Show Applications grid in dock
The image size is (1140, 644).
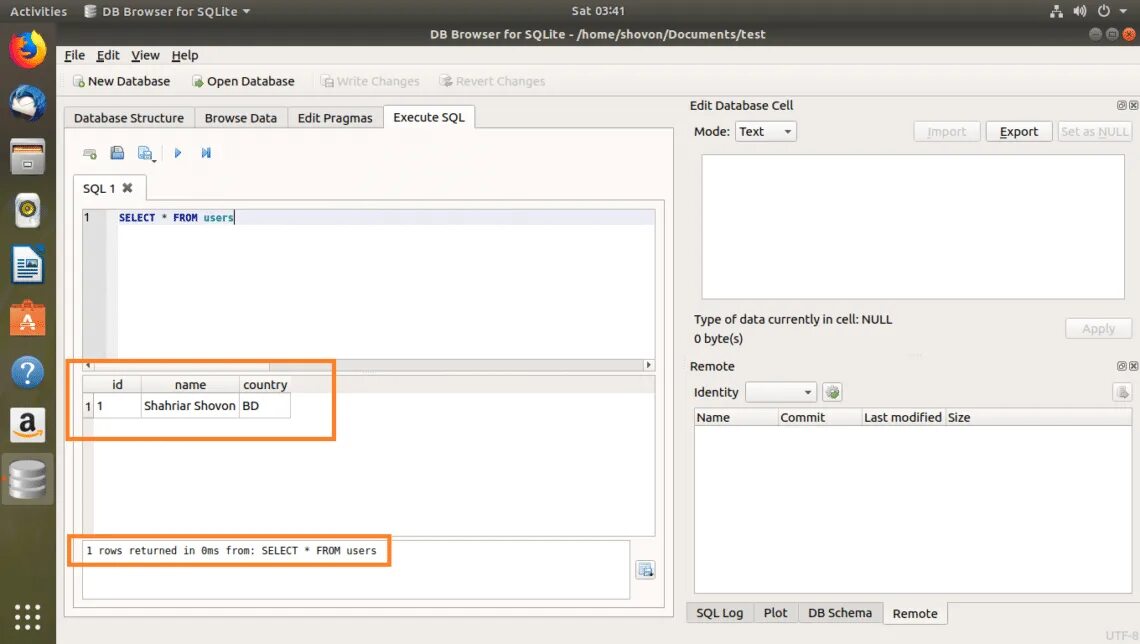28,617
